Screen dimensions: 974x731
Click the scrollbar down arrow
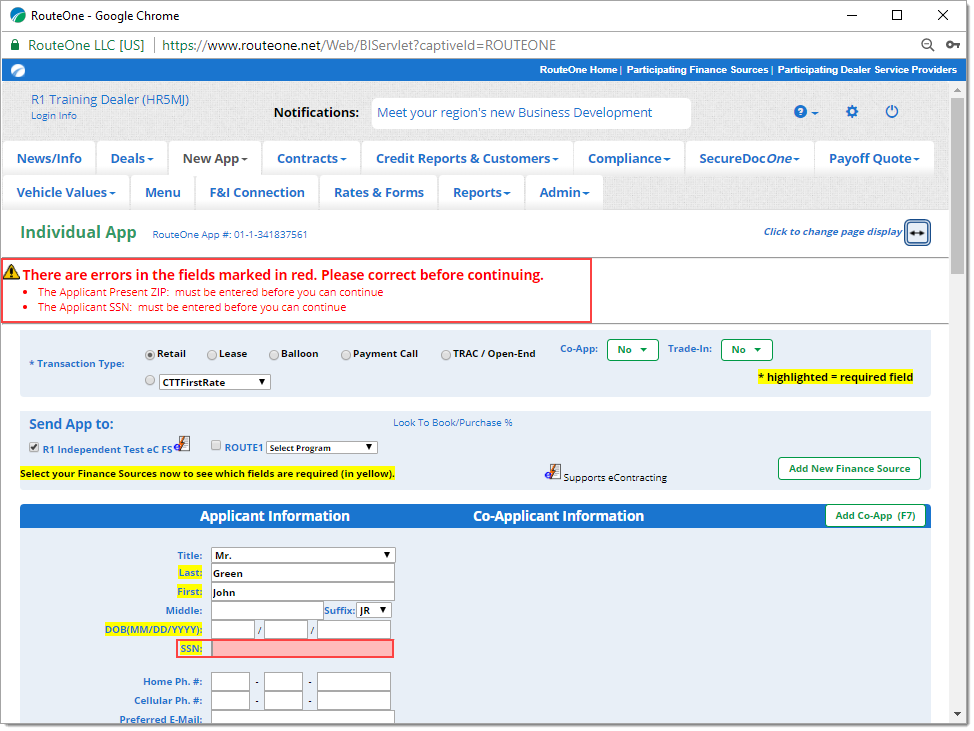tap(957, 714)
